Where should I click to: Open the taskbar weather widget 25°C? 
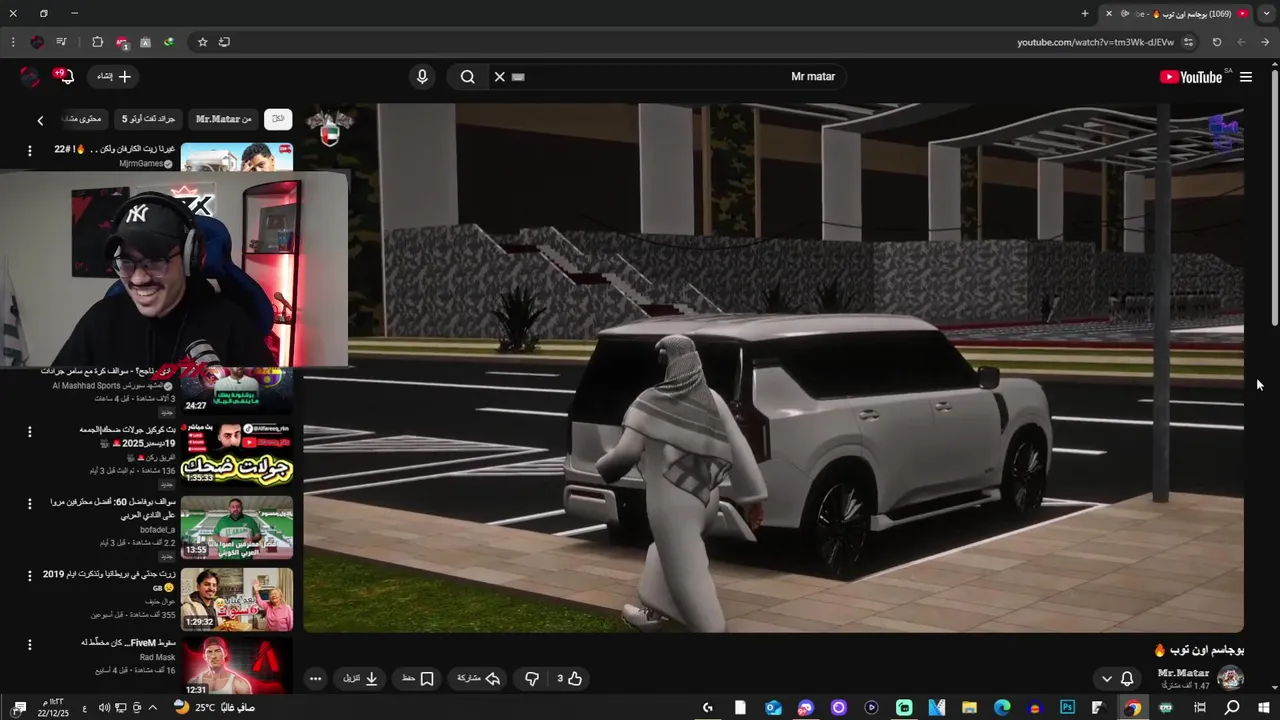tap(214, 708)
